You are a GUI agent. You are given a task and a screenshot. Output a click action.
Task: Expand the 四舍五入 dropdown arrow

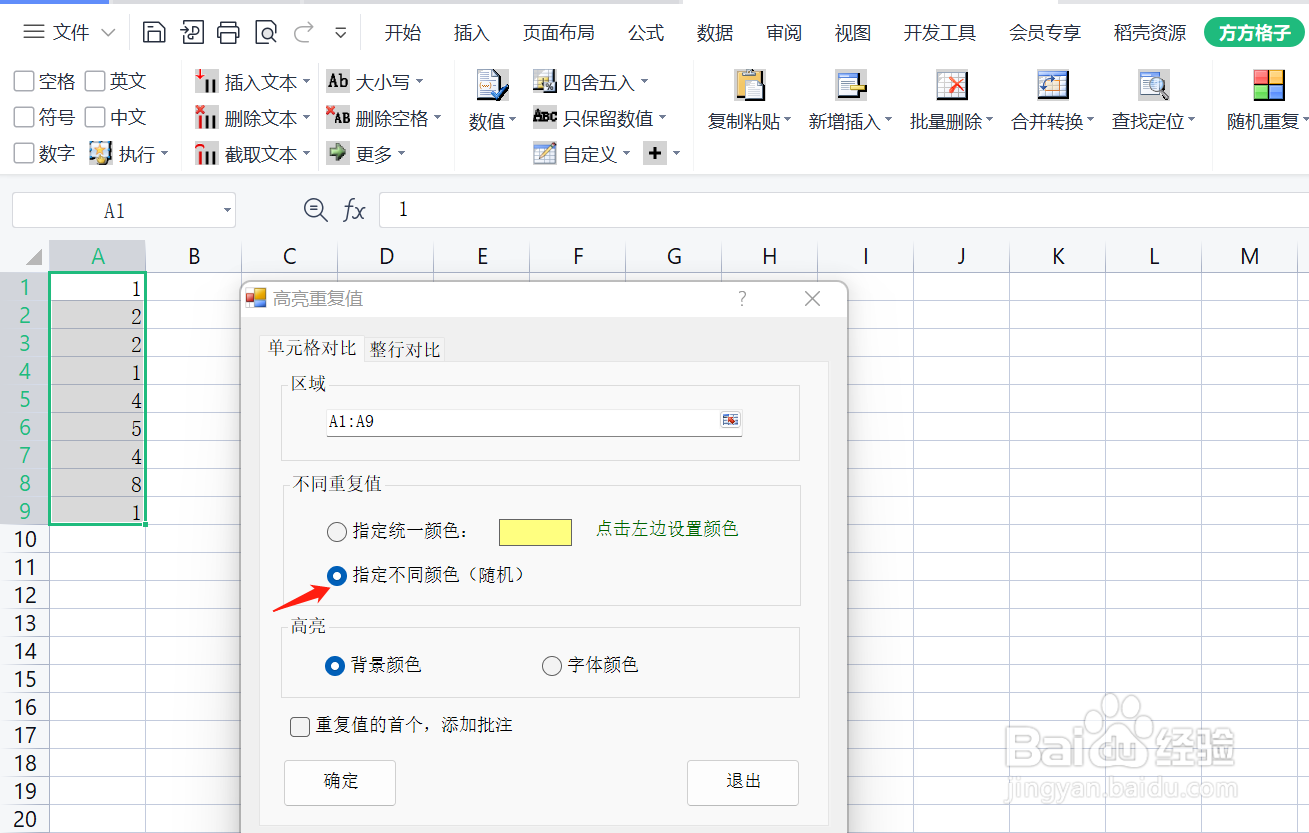coord(644,82)
